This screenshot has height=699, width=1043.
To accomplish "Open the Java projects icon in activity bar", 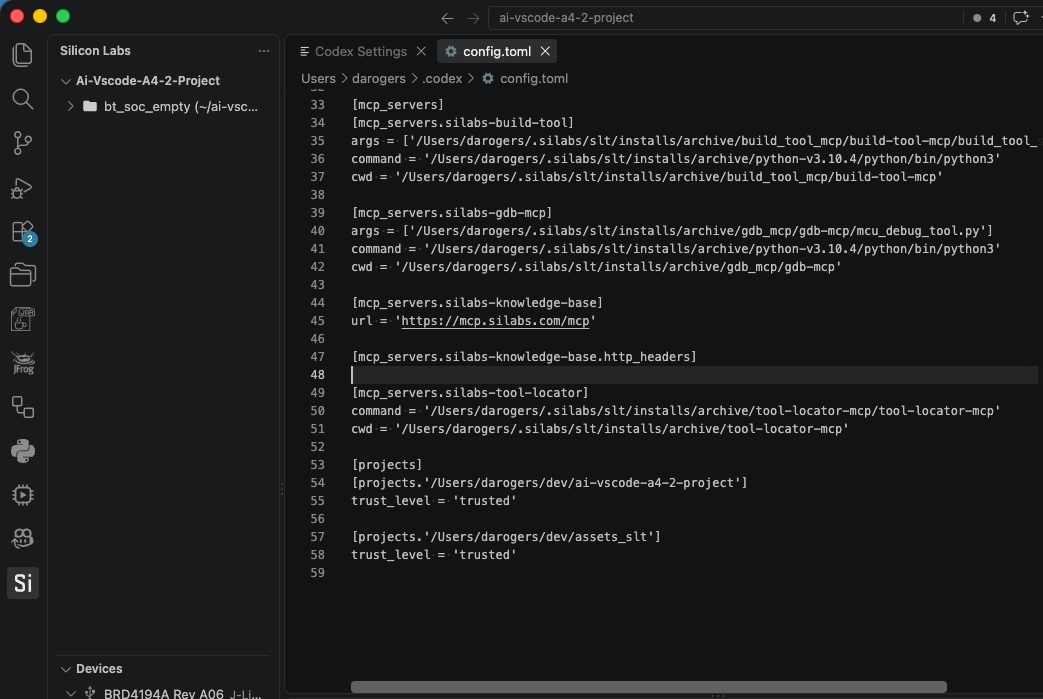I will point(23,319).
